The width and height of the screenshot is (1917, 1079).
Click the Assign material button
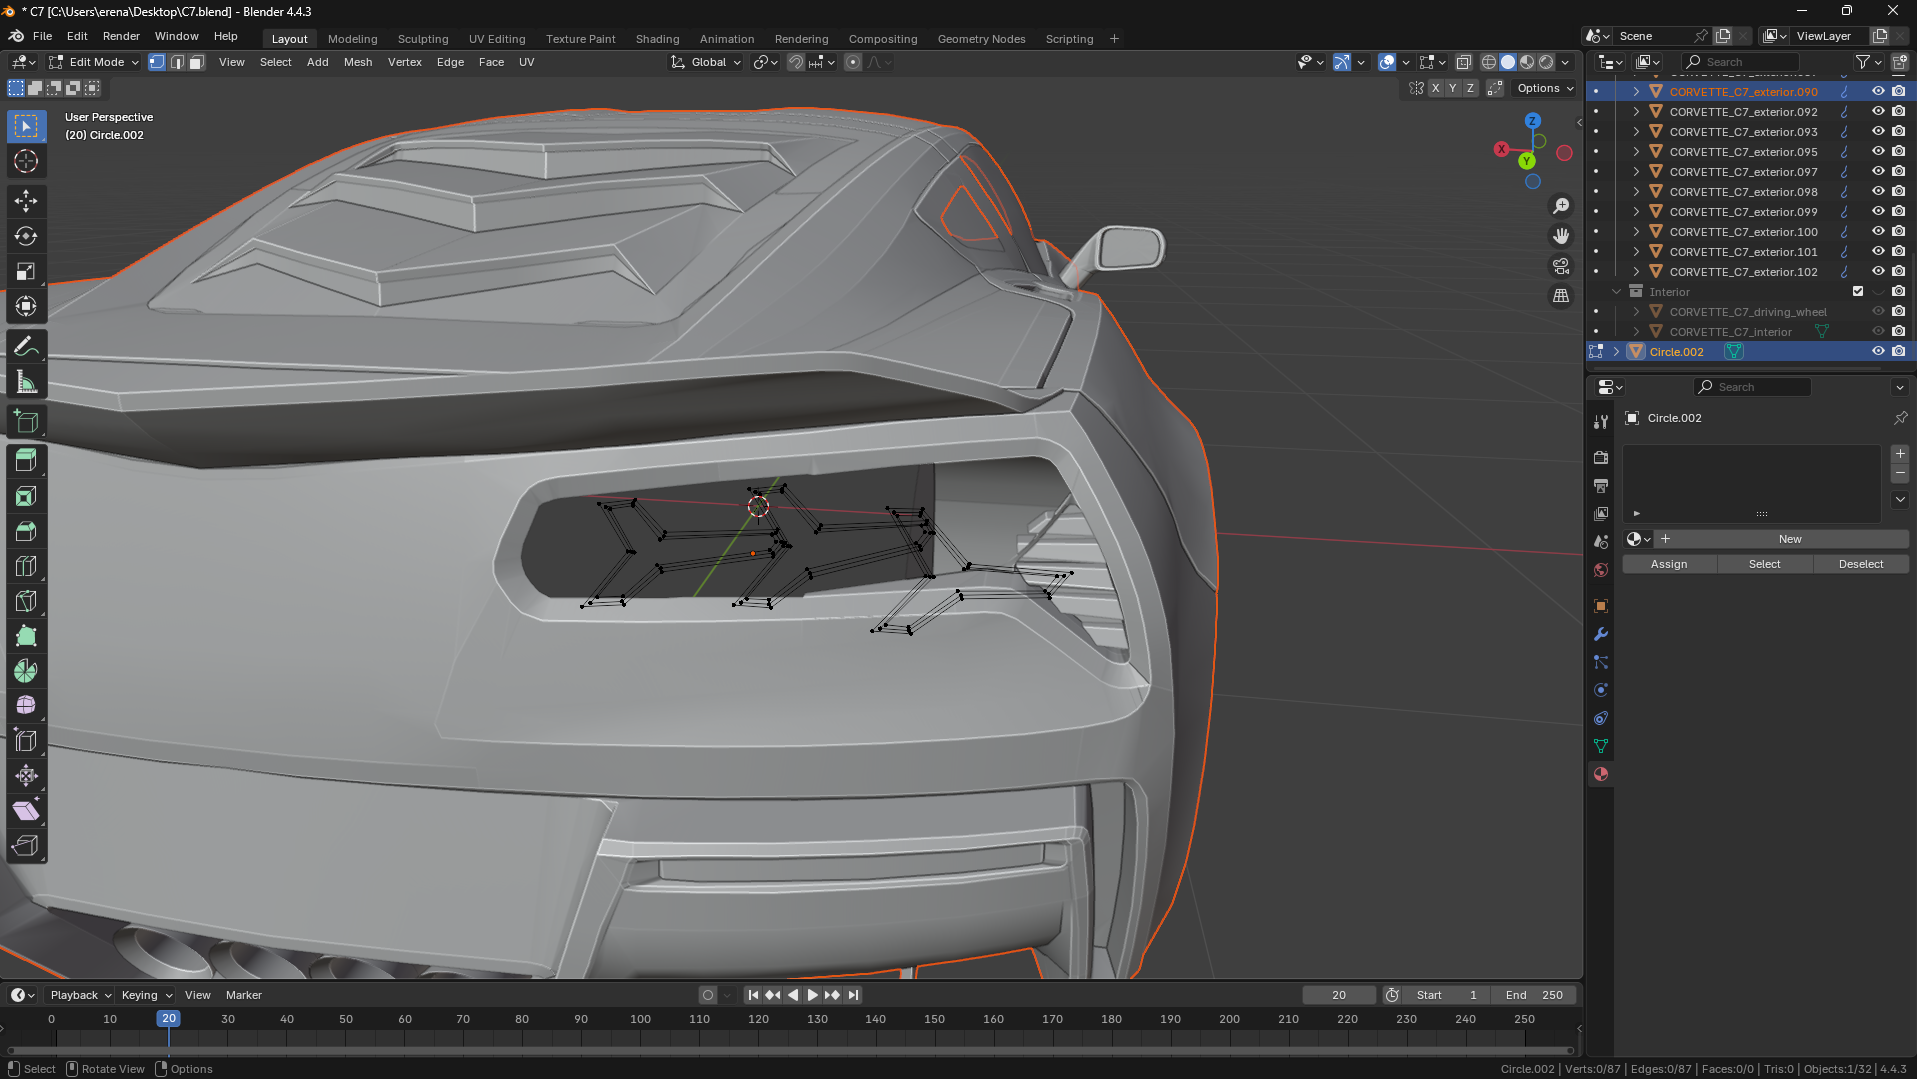[1668, 564]
